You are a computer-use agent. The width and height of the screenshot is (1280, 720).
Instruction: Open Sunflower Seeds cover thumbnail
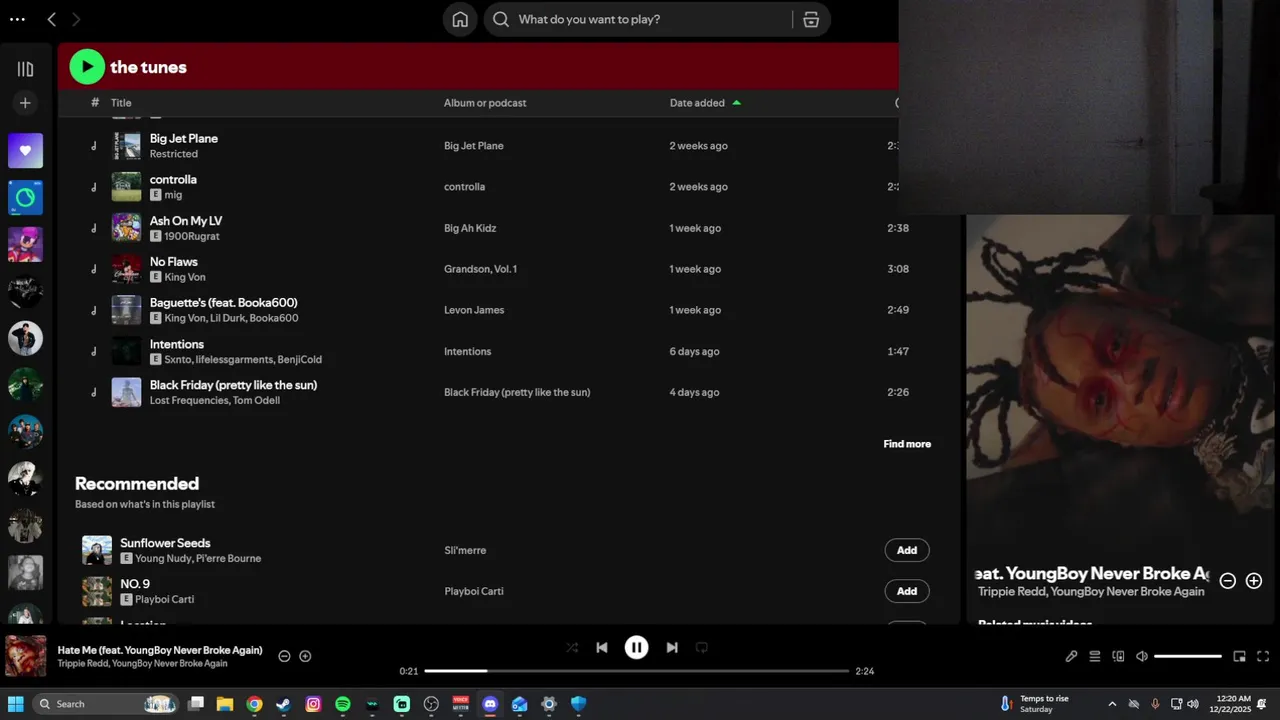tap(97, 550)
